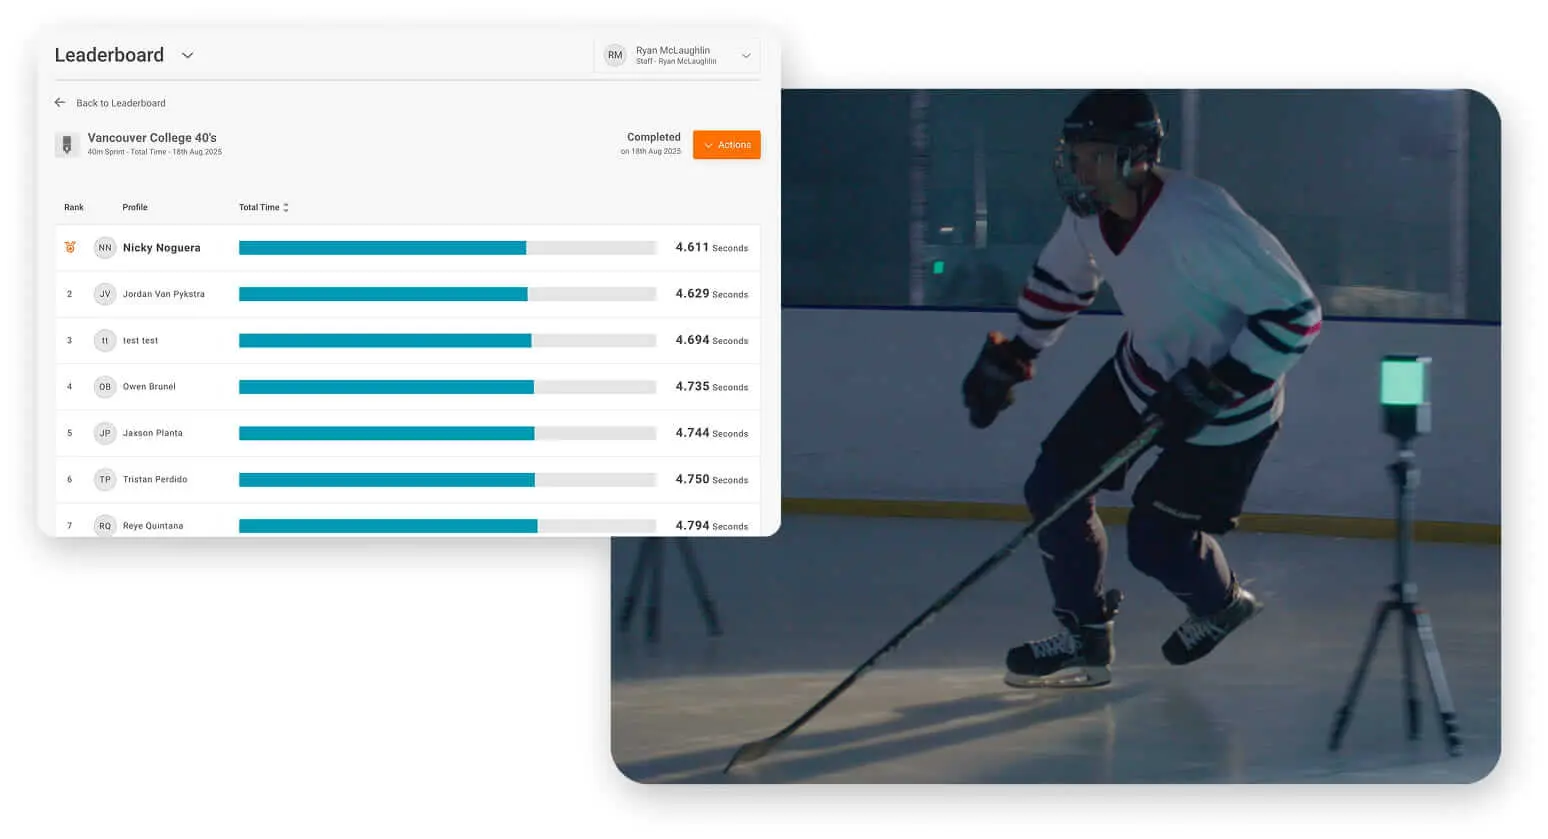Screen dimensions: 1548x839
Task: Select Vancouver College 40's title
Action: click(x=152, y=137)
